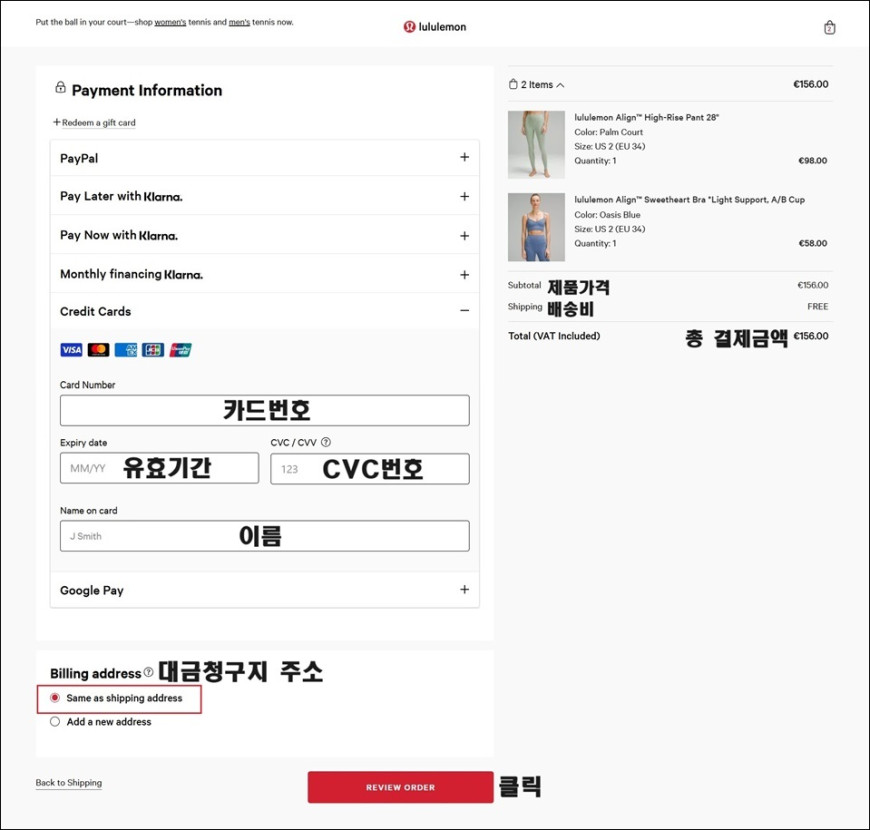
Task: Click the JCB card icon
Action: [153, 350]
